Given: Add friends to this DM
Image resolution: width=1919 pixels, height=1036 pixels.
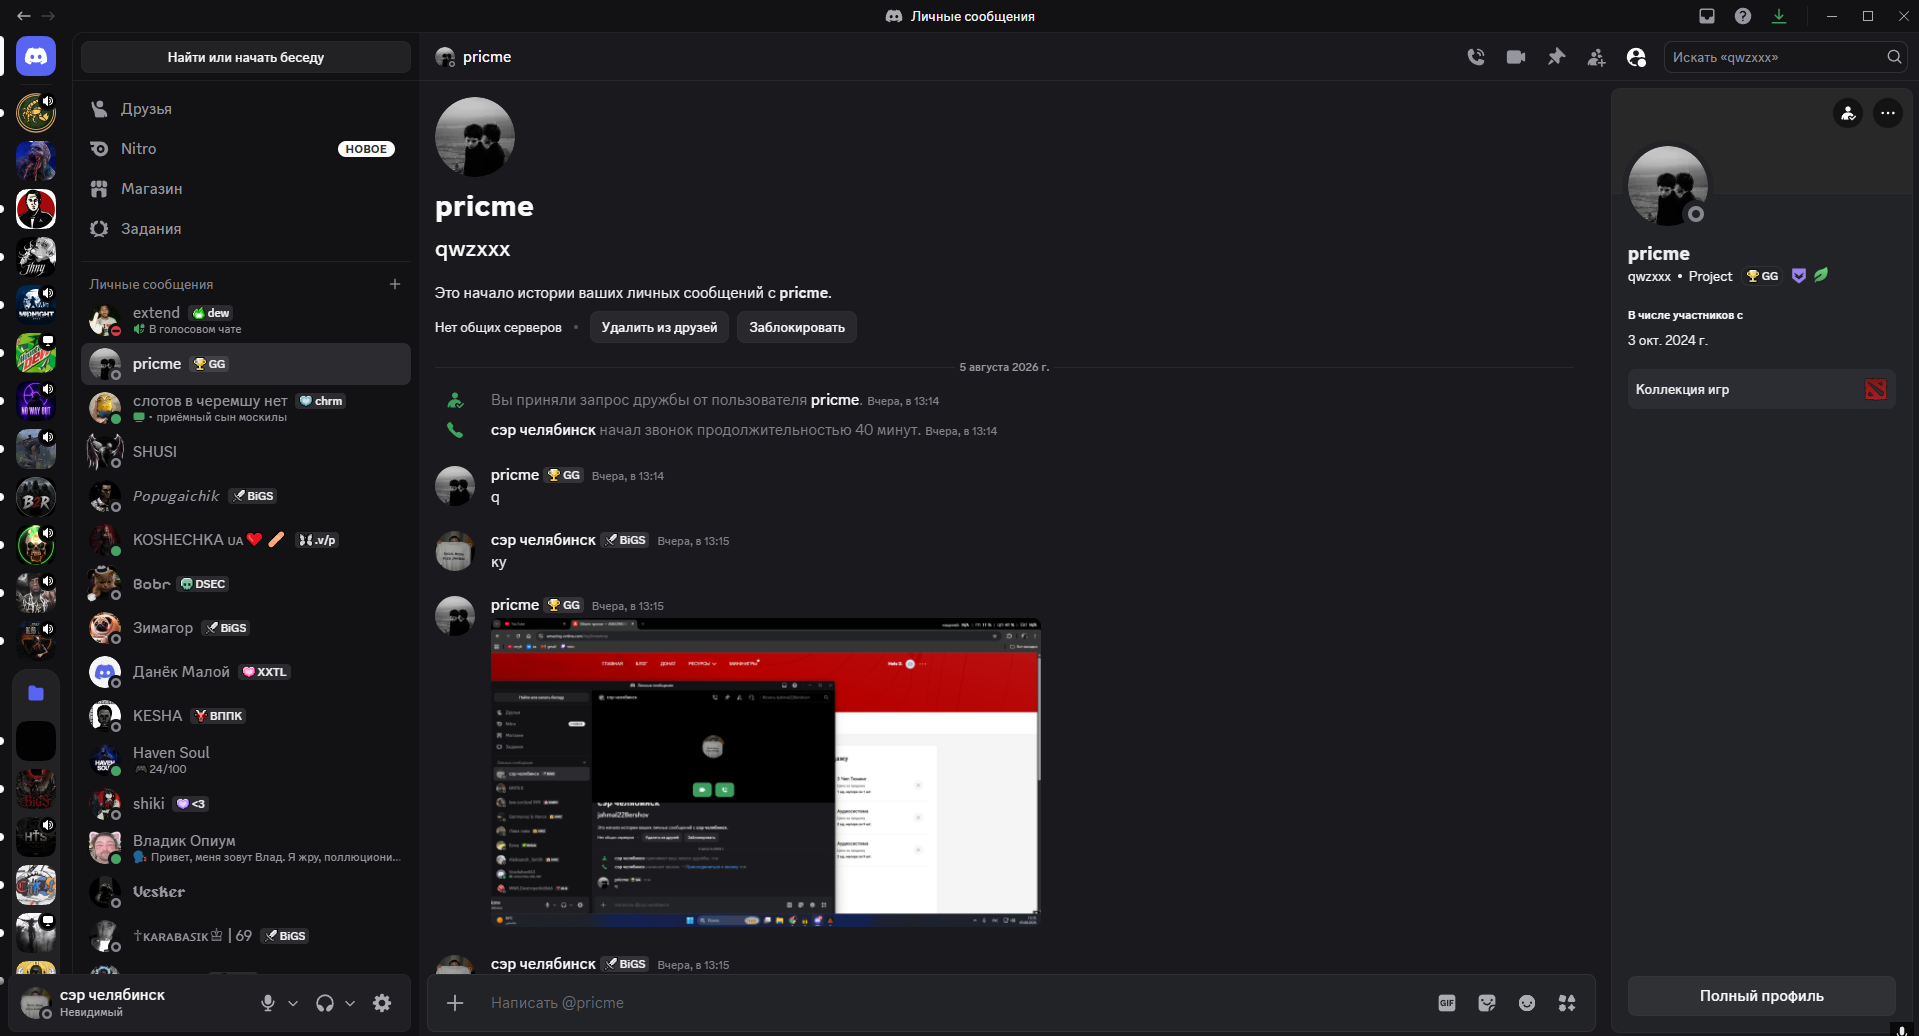Looking at the screenshot, I should click(1596, 57).
